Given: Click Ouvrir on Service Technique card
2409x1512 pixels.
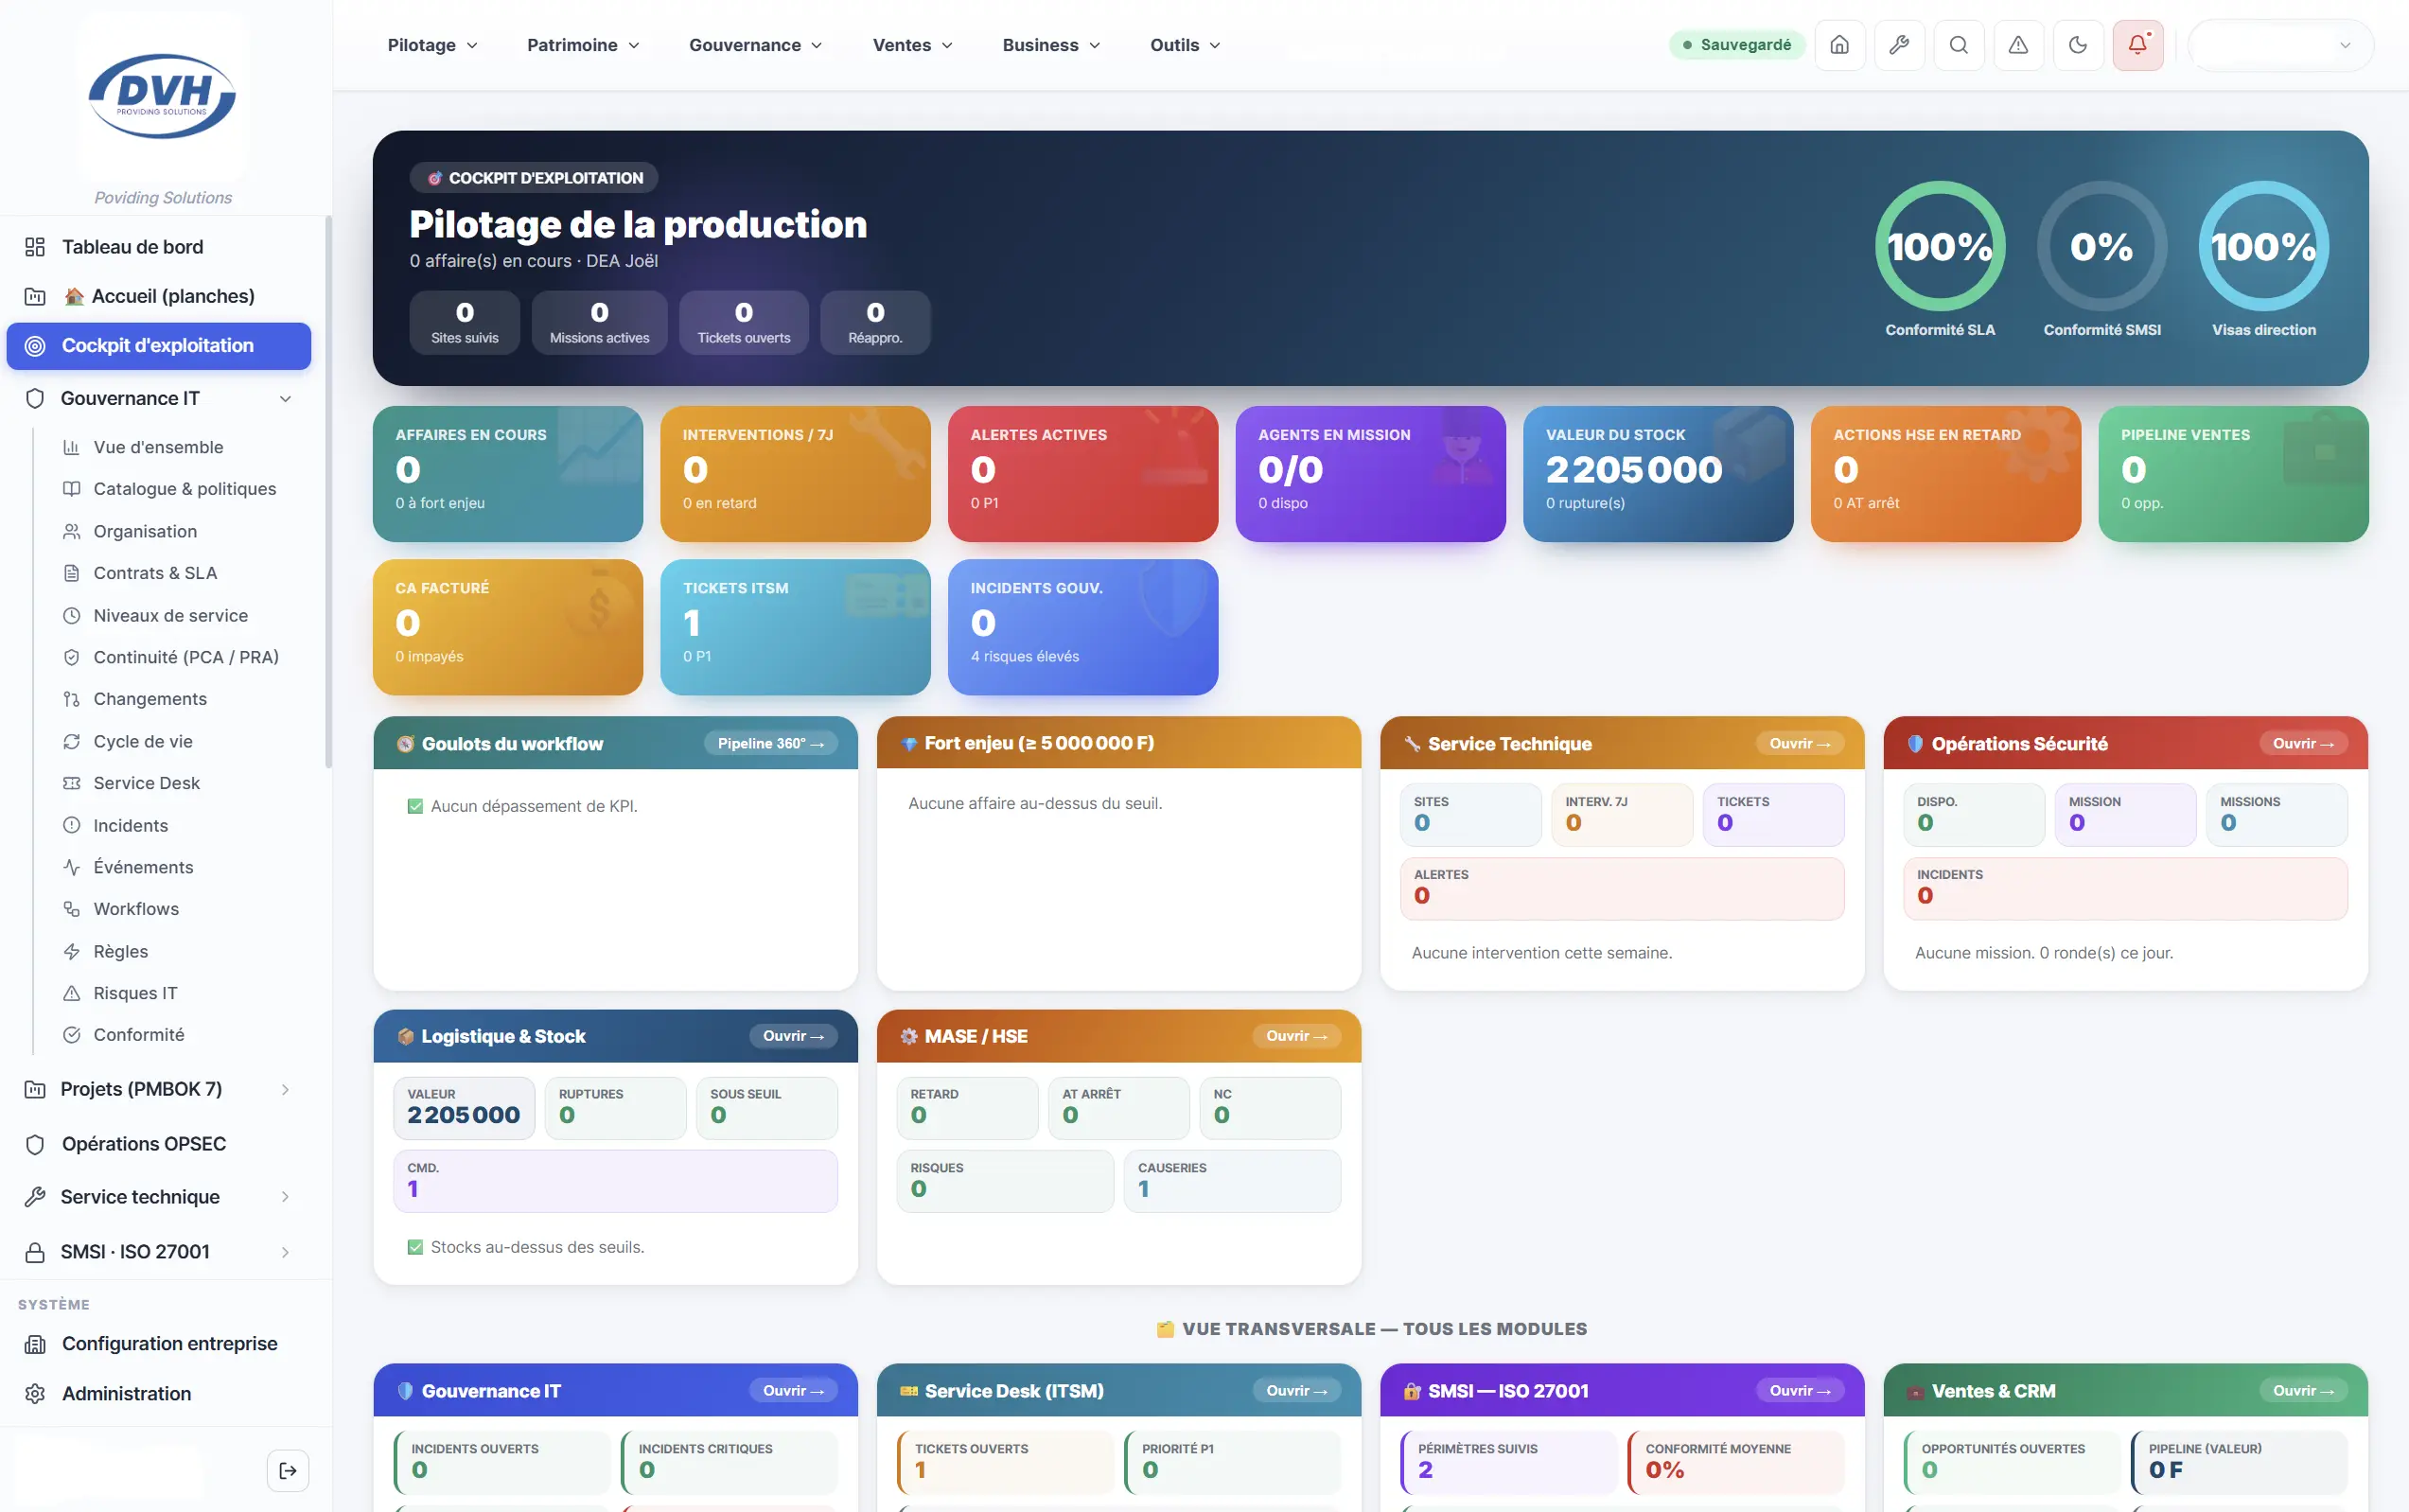Looking at the screenshot, I should (1800, 744).
